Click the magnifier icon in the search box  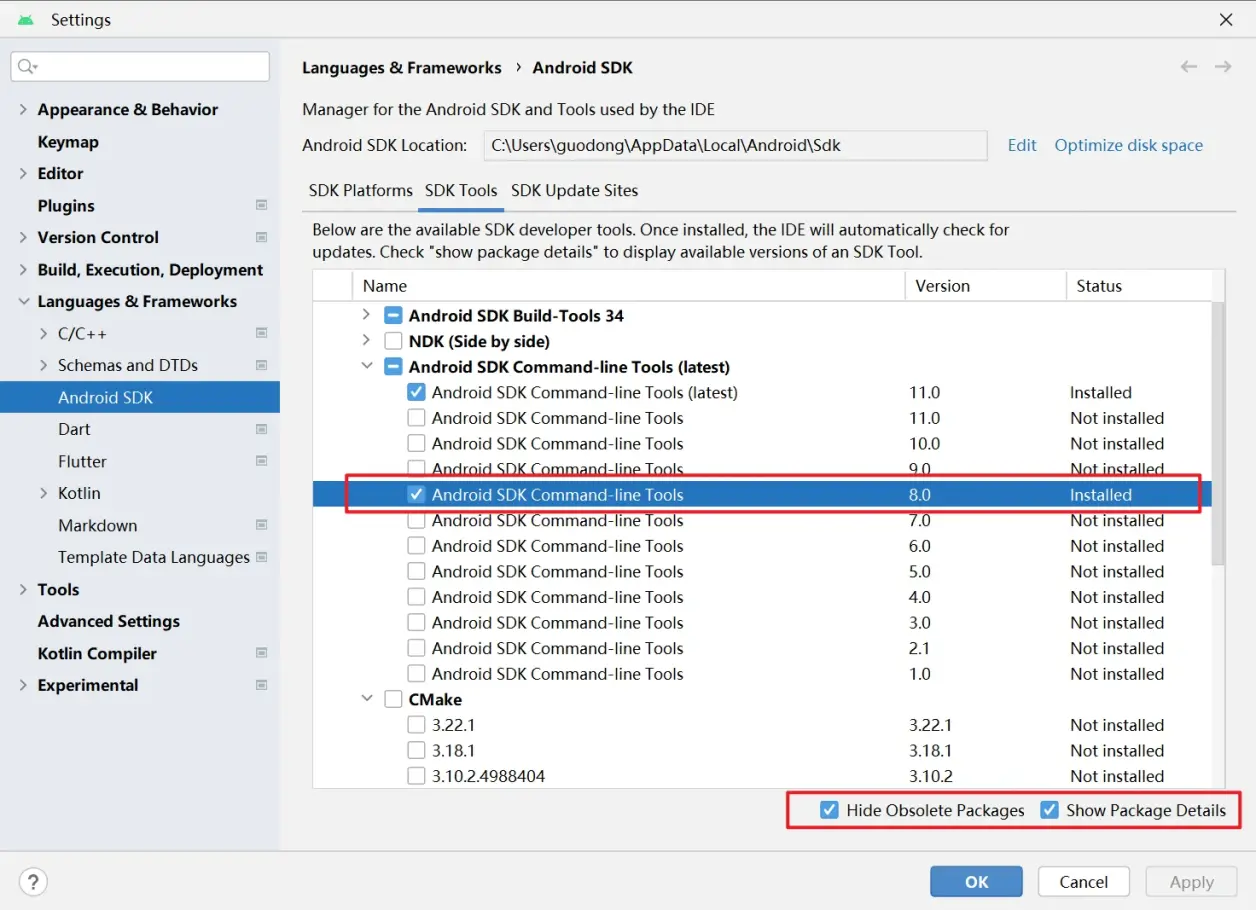pos(27,67)
